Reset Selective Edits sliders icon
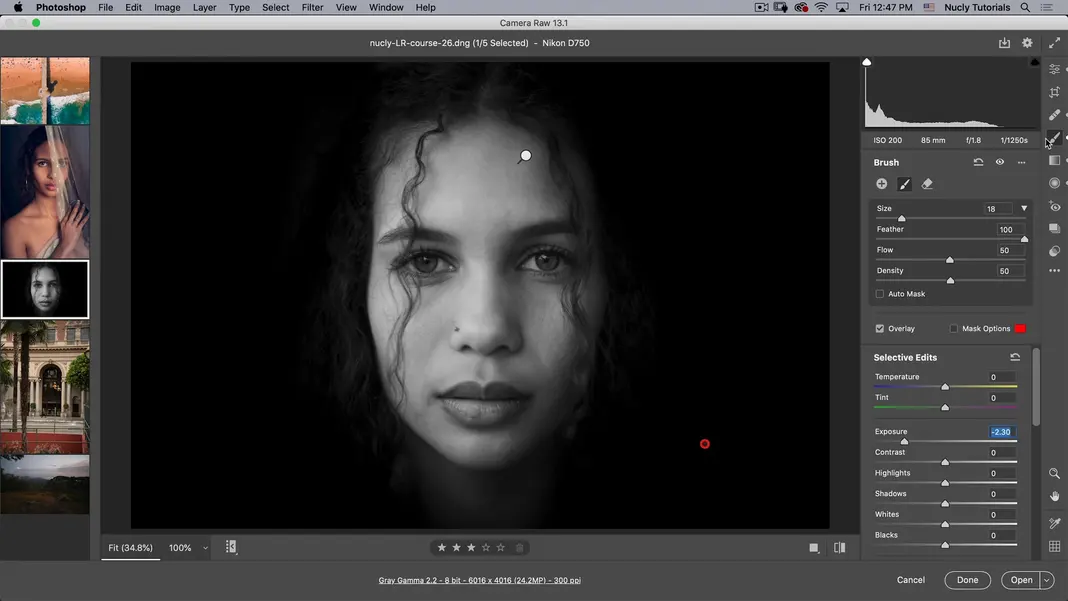The height and width of the screenshot is (601, 1068). tap(1015, 357)
